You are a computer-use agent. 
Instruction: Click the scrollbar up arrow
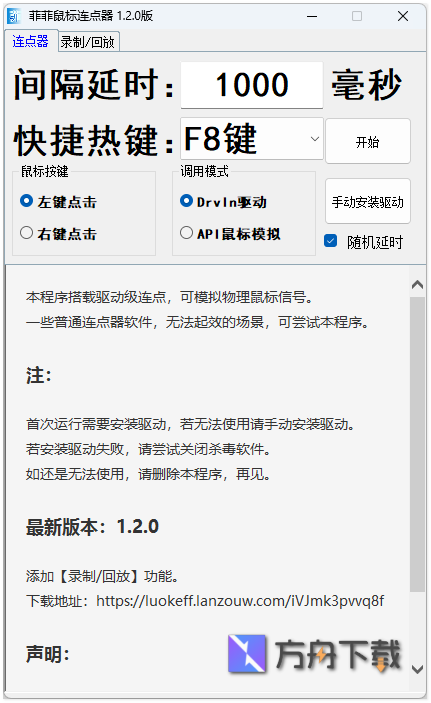[x=418, y=284]
